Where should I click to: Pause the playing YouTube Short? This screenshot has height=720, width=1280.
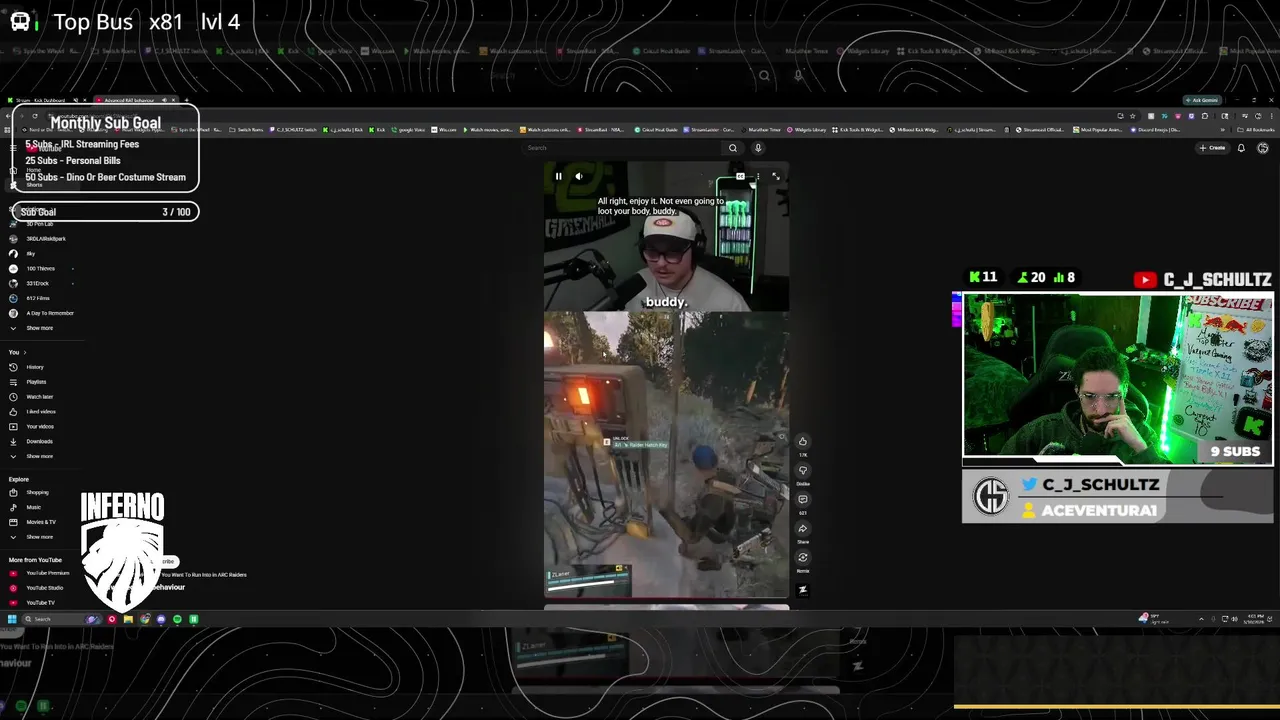coord(558,176)
